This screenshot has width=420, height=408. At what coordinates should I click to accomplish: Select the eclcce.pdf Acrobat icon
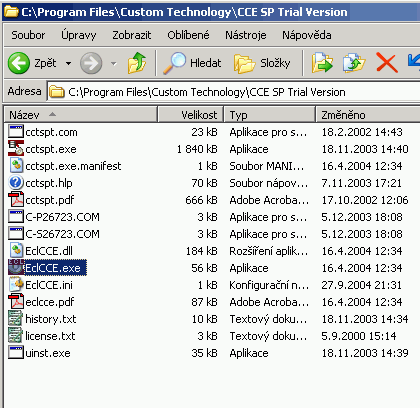pyautogui.click(x=16, y=302)
